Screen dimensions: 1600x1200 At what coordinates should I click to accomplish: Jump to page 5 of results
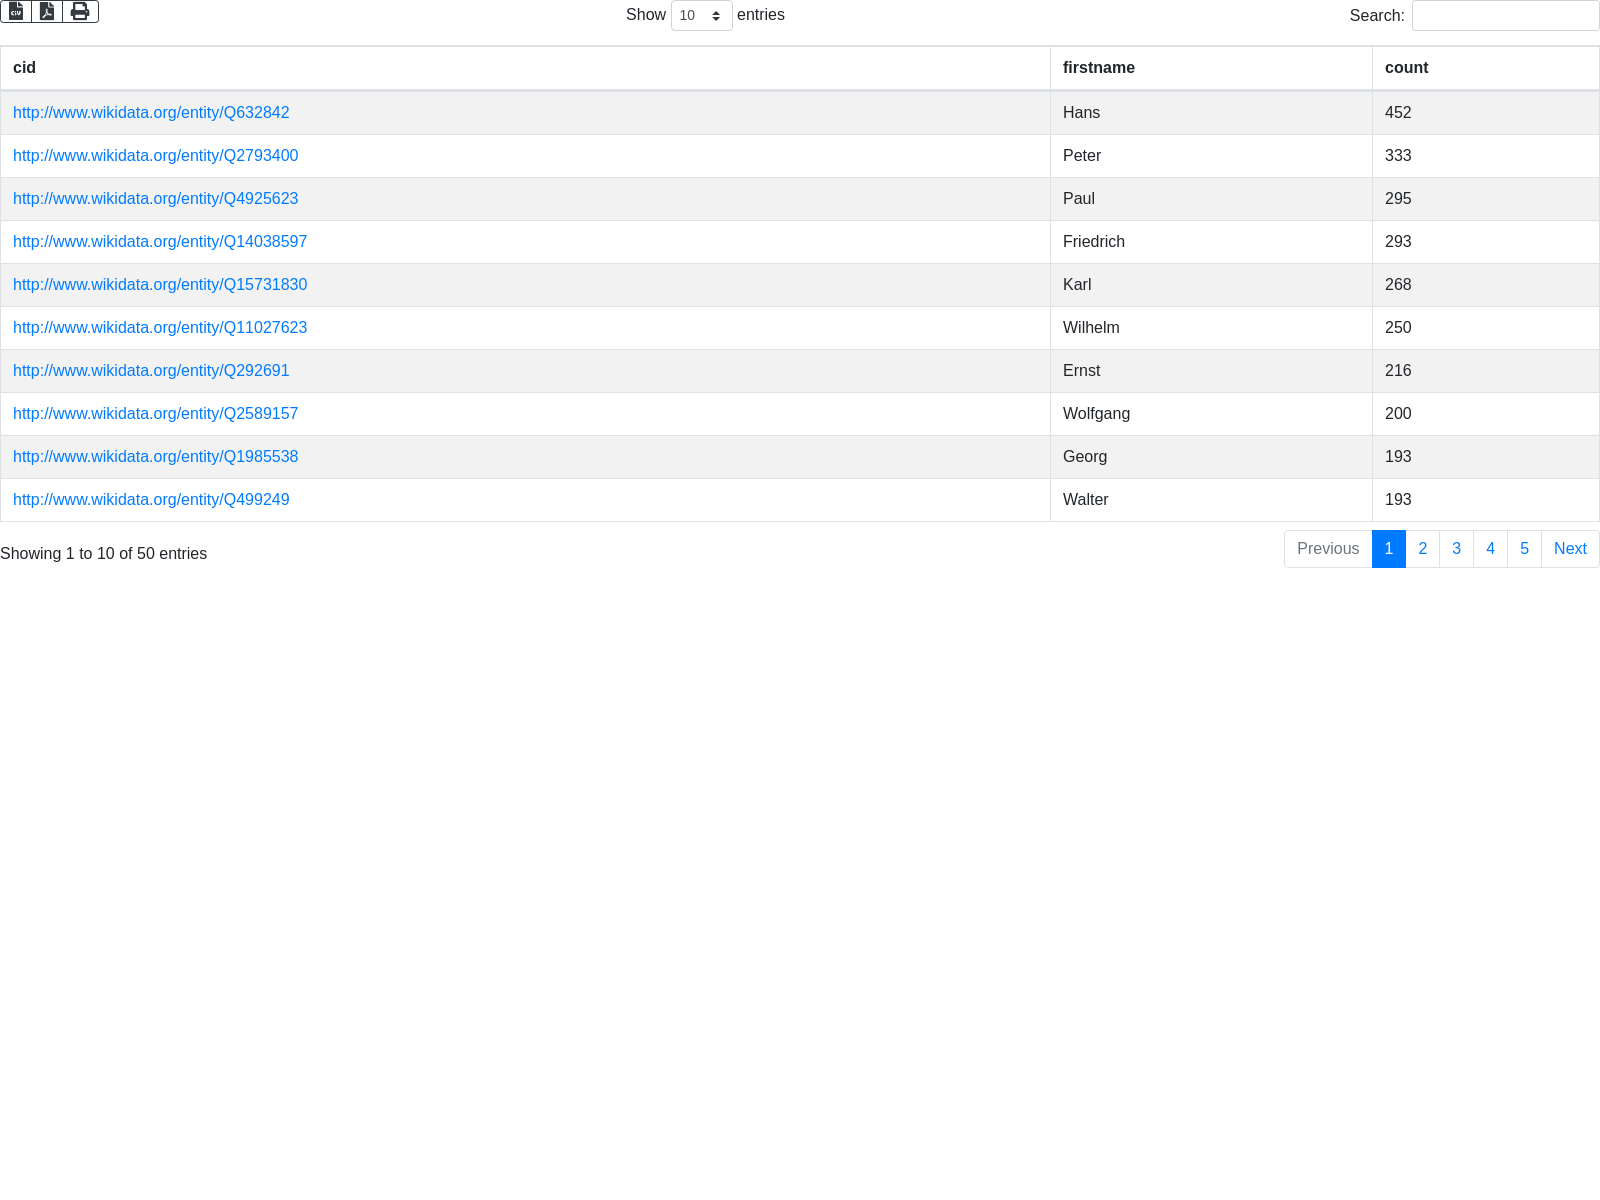point(1524,549)
